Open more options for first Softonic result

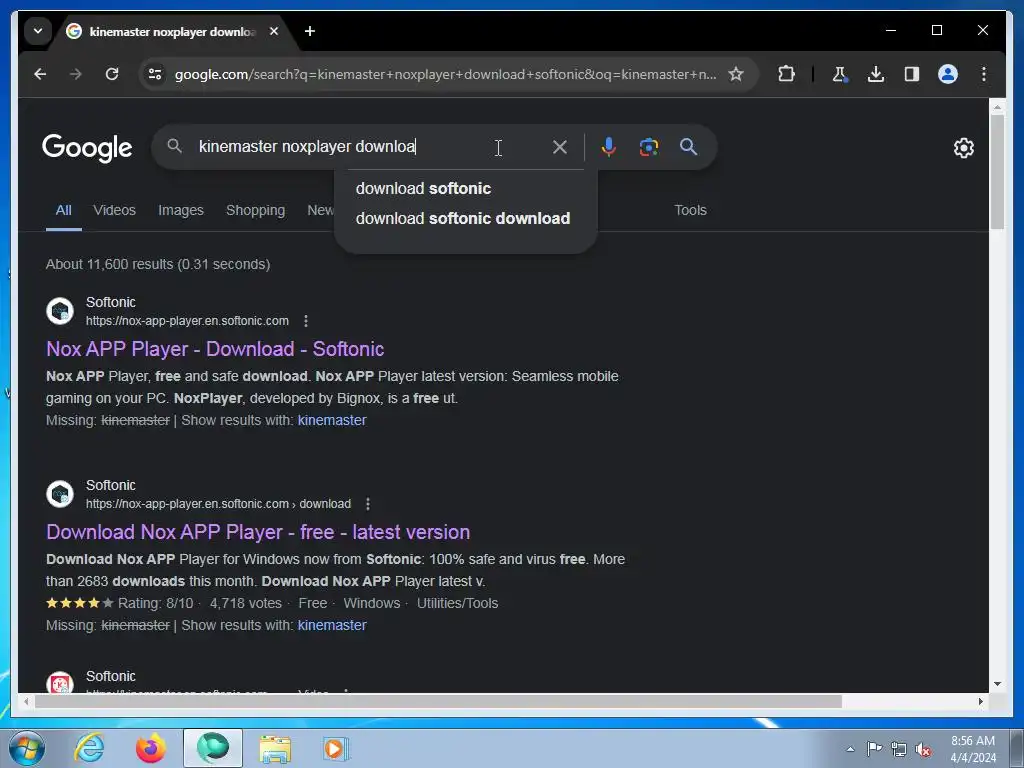click(x=306, y=321)
